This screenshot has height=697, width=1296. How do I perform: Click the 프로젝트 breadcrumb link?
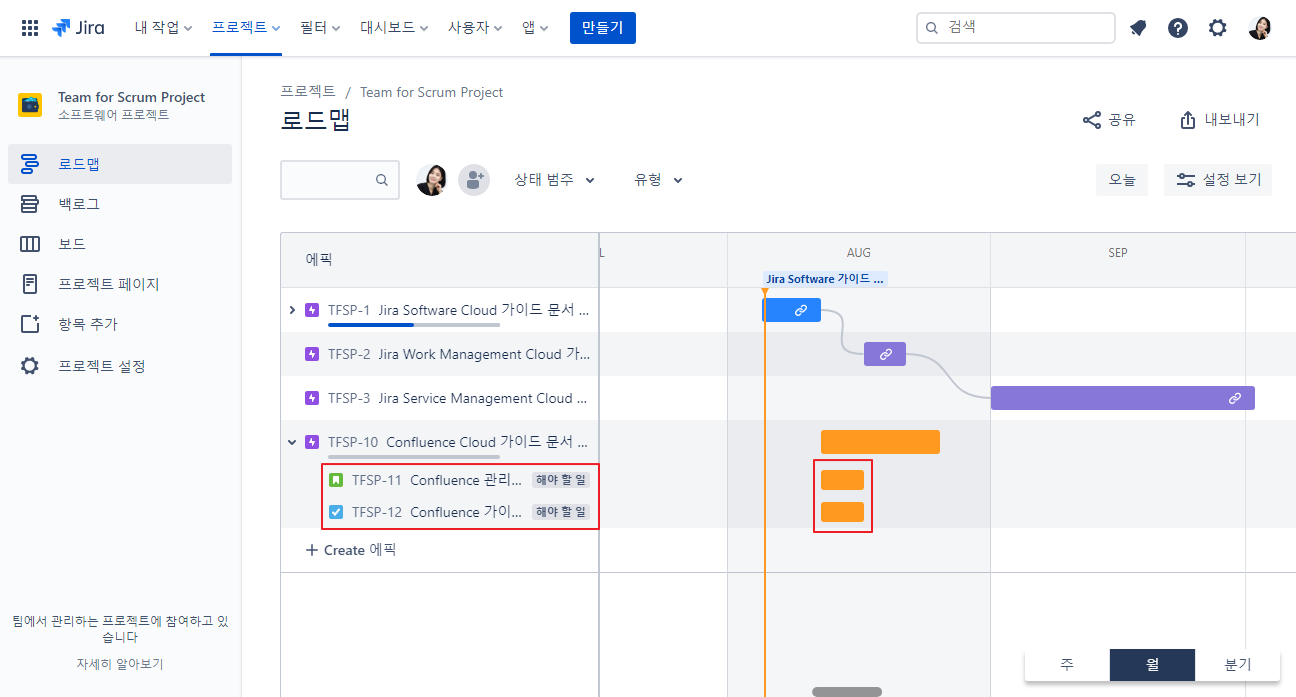click(x=308, y=92)
